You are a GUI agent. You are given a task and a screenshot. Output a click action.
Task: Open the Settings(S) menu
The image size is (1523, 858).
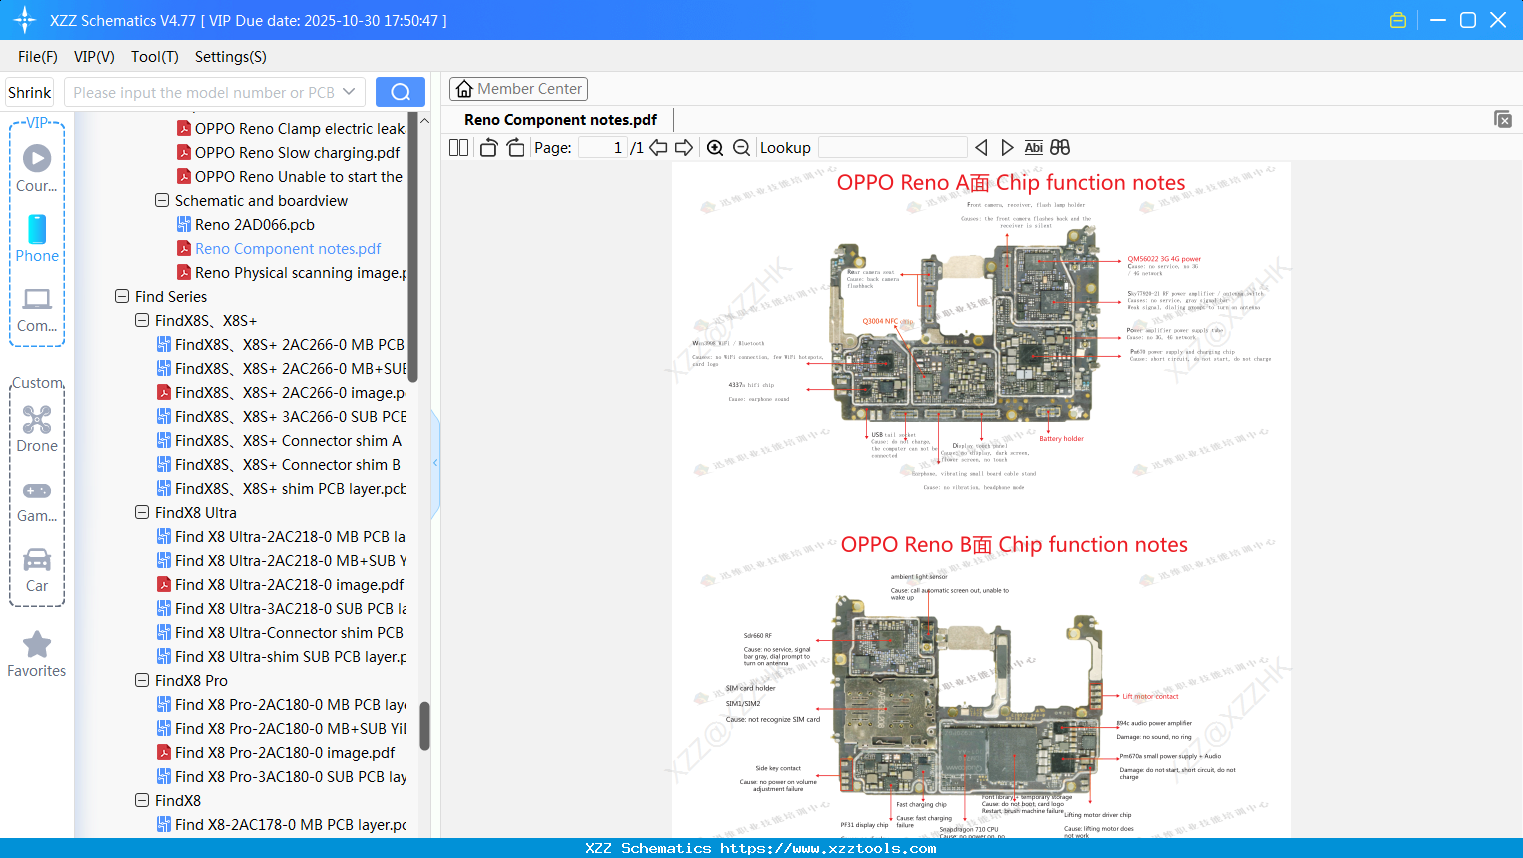[x=231, y=57]
